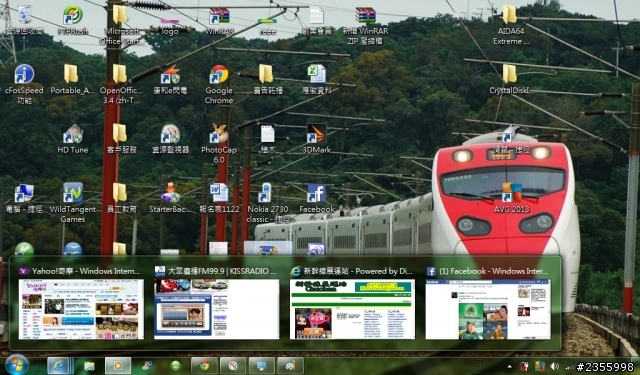The height and width of the screenshot is (375, 640).
Task: Launch the FTPRush shortcut
Action: [x=73, y=15]
